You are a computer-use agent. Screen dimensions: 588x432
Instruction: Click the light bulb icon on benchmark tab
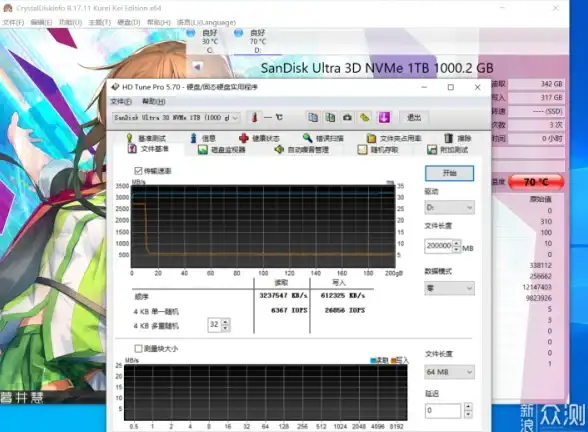click(130, 138)
